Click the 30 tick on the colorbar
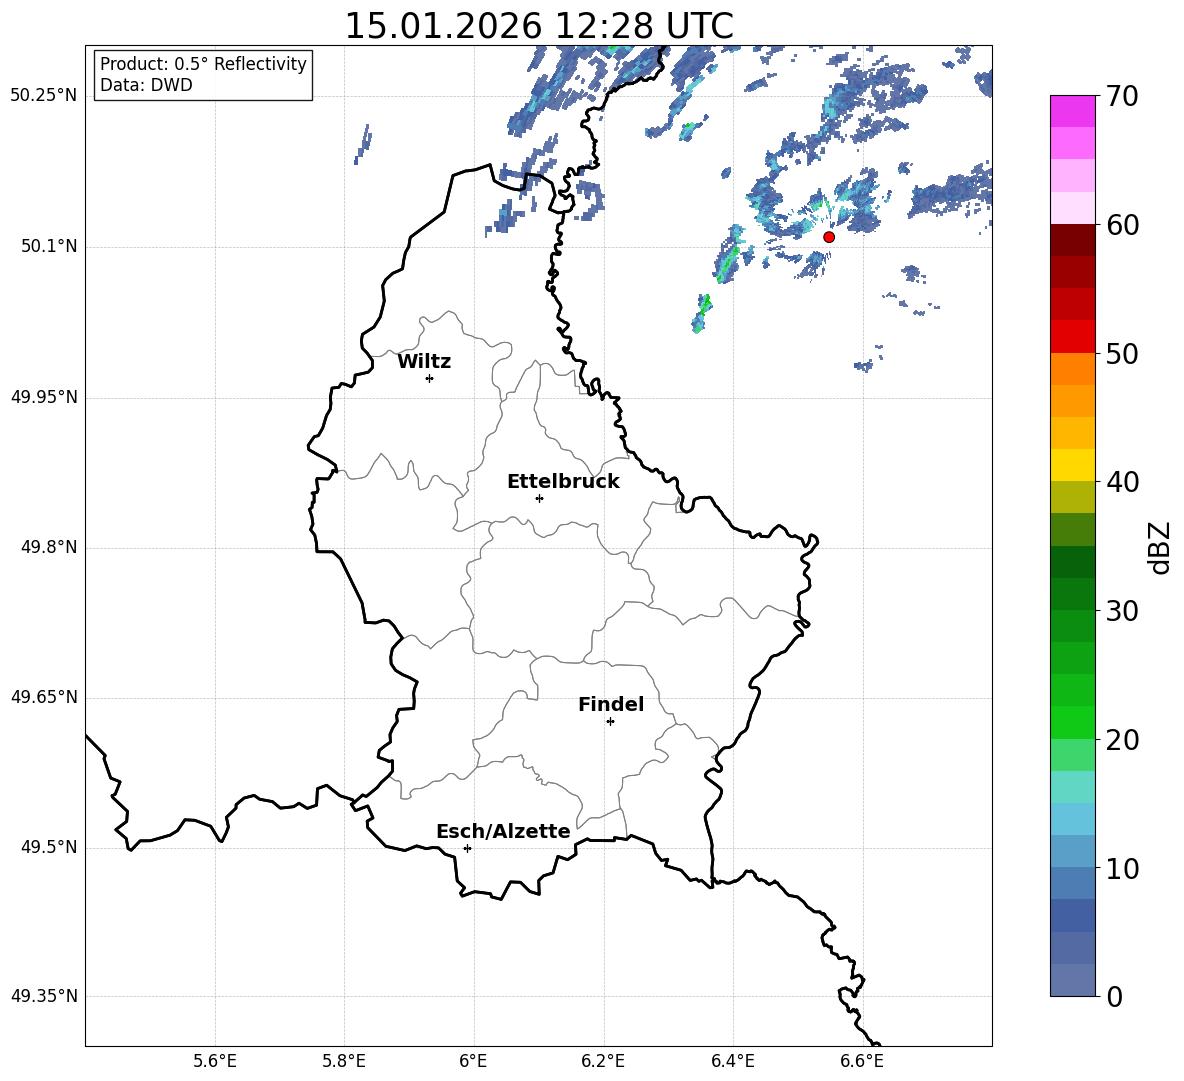The image size is (1184, 1081). tap(1121, 611)
